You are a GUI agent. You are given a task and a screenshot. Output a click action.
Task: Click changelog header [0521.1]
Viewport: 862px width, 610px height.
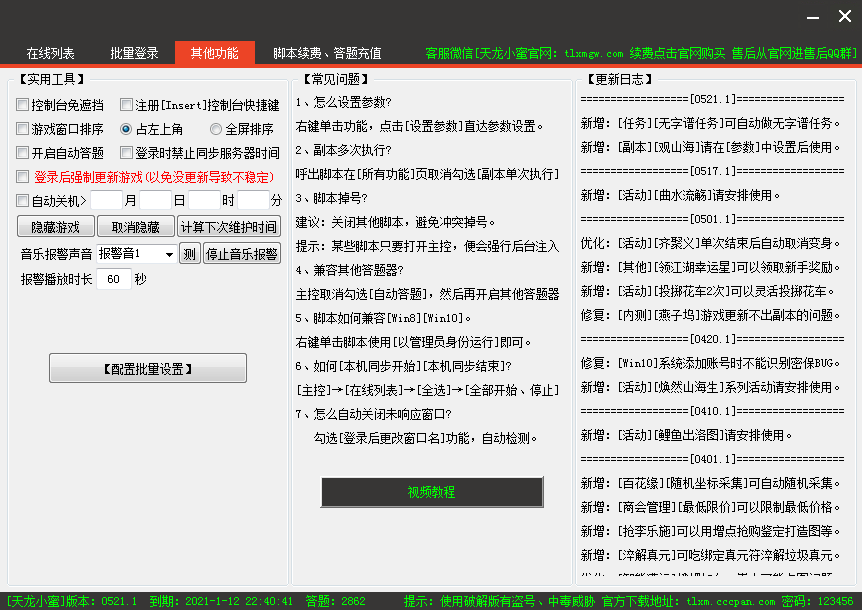click(x=712, y=99)
